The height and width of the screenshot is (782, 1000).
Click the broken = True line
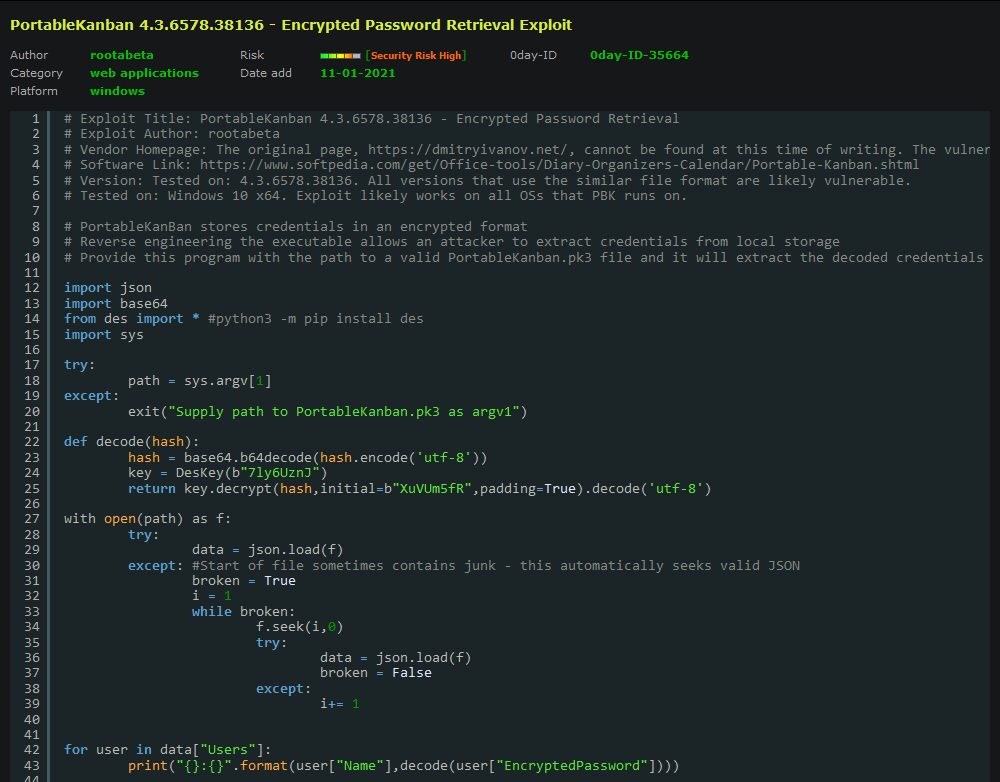tap(244, 580)
